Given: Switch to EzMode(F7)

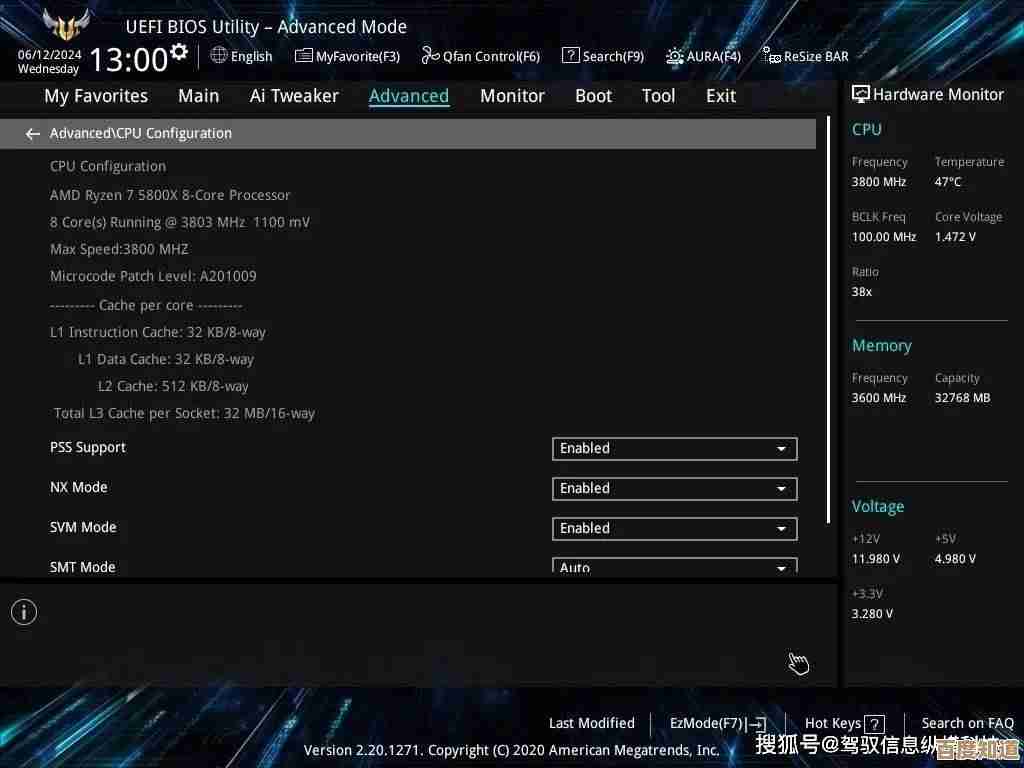Looking at the screenshot, I should click(716, 723).
